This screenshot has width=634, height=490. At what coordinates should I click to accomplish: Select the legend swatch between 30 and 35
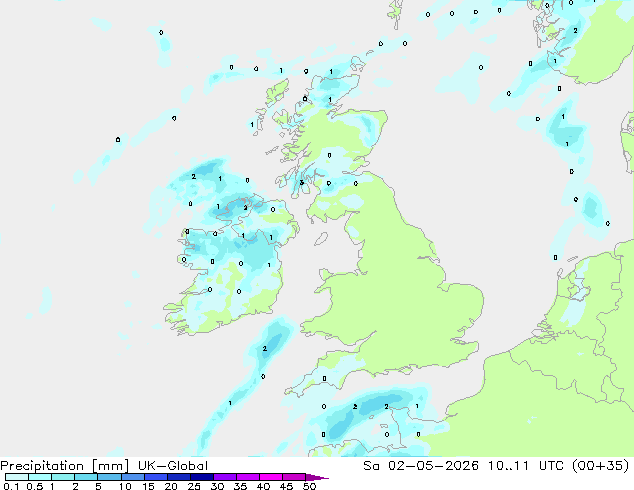click(224, 477)
